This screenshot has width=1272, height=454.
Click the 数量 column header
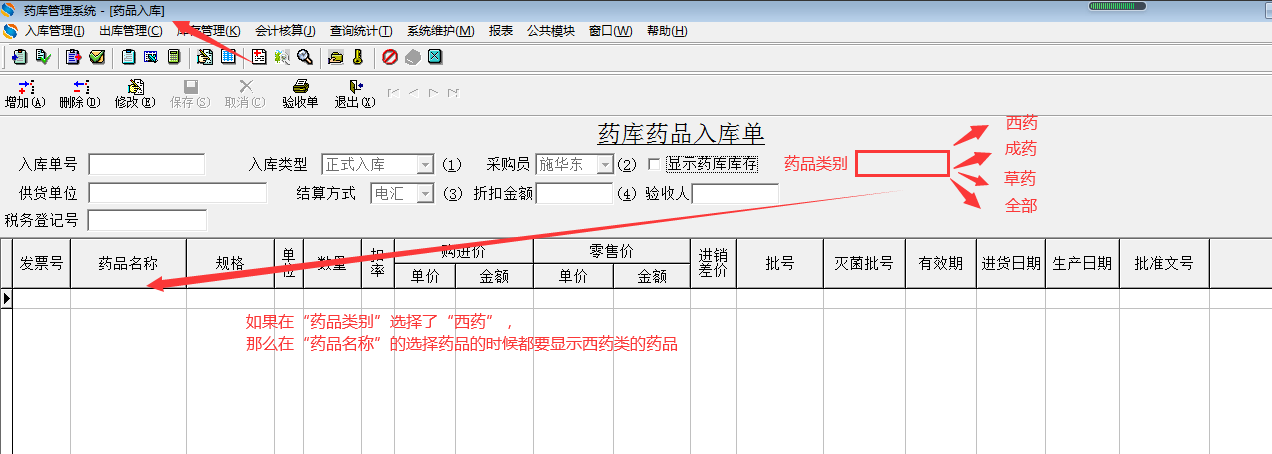point(332,264)
